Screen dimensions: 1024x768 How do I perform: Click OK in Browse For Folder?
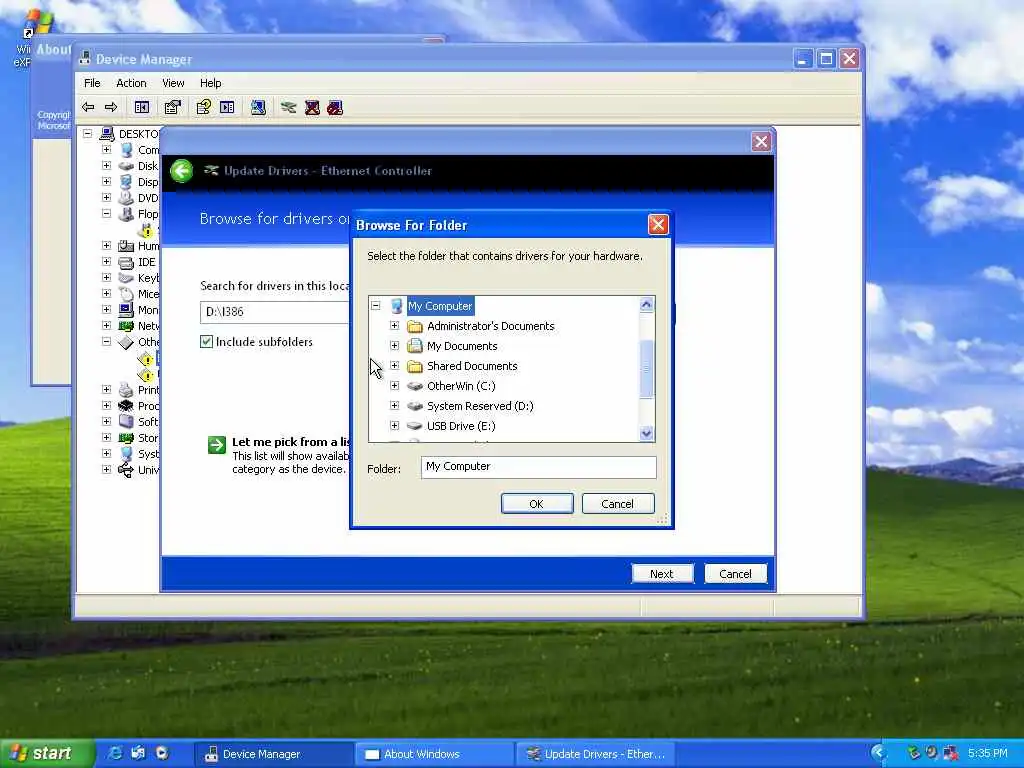click(x=537, y=504)
